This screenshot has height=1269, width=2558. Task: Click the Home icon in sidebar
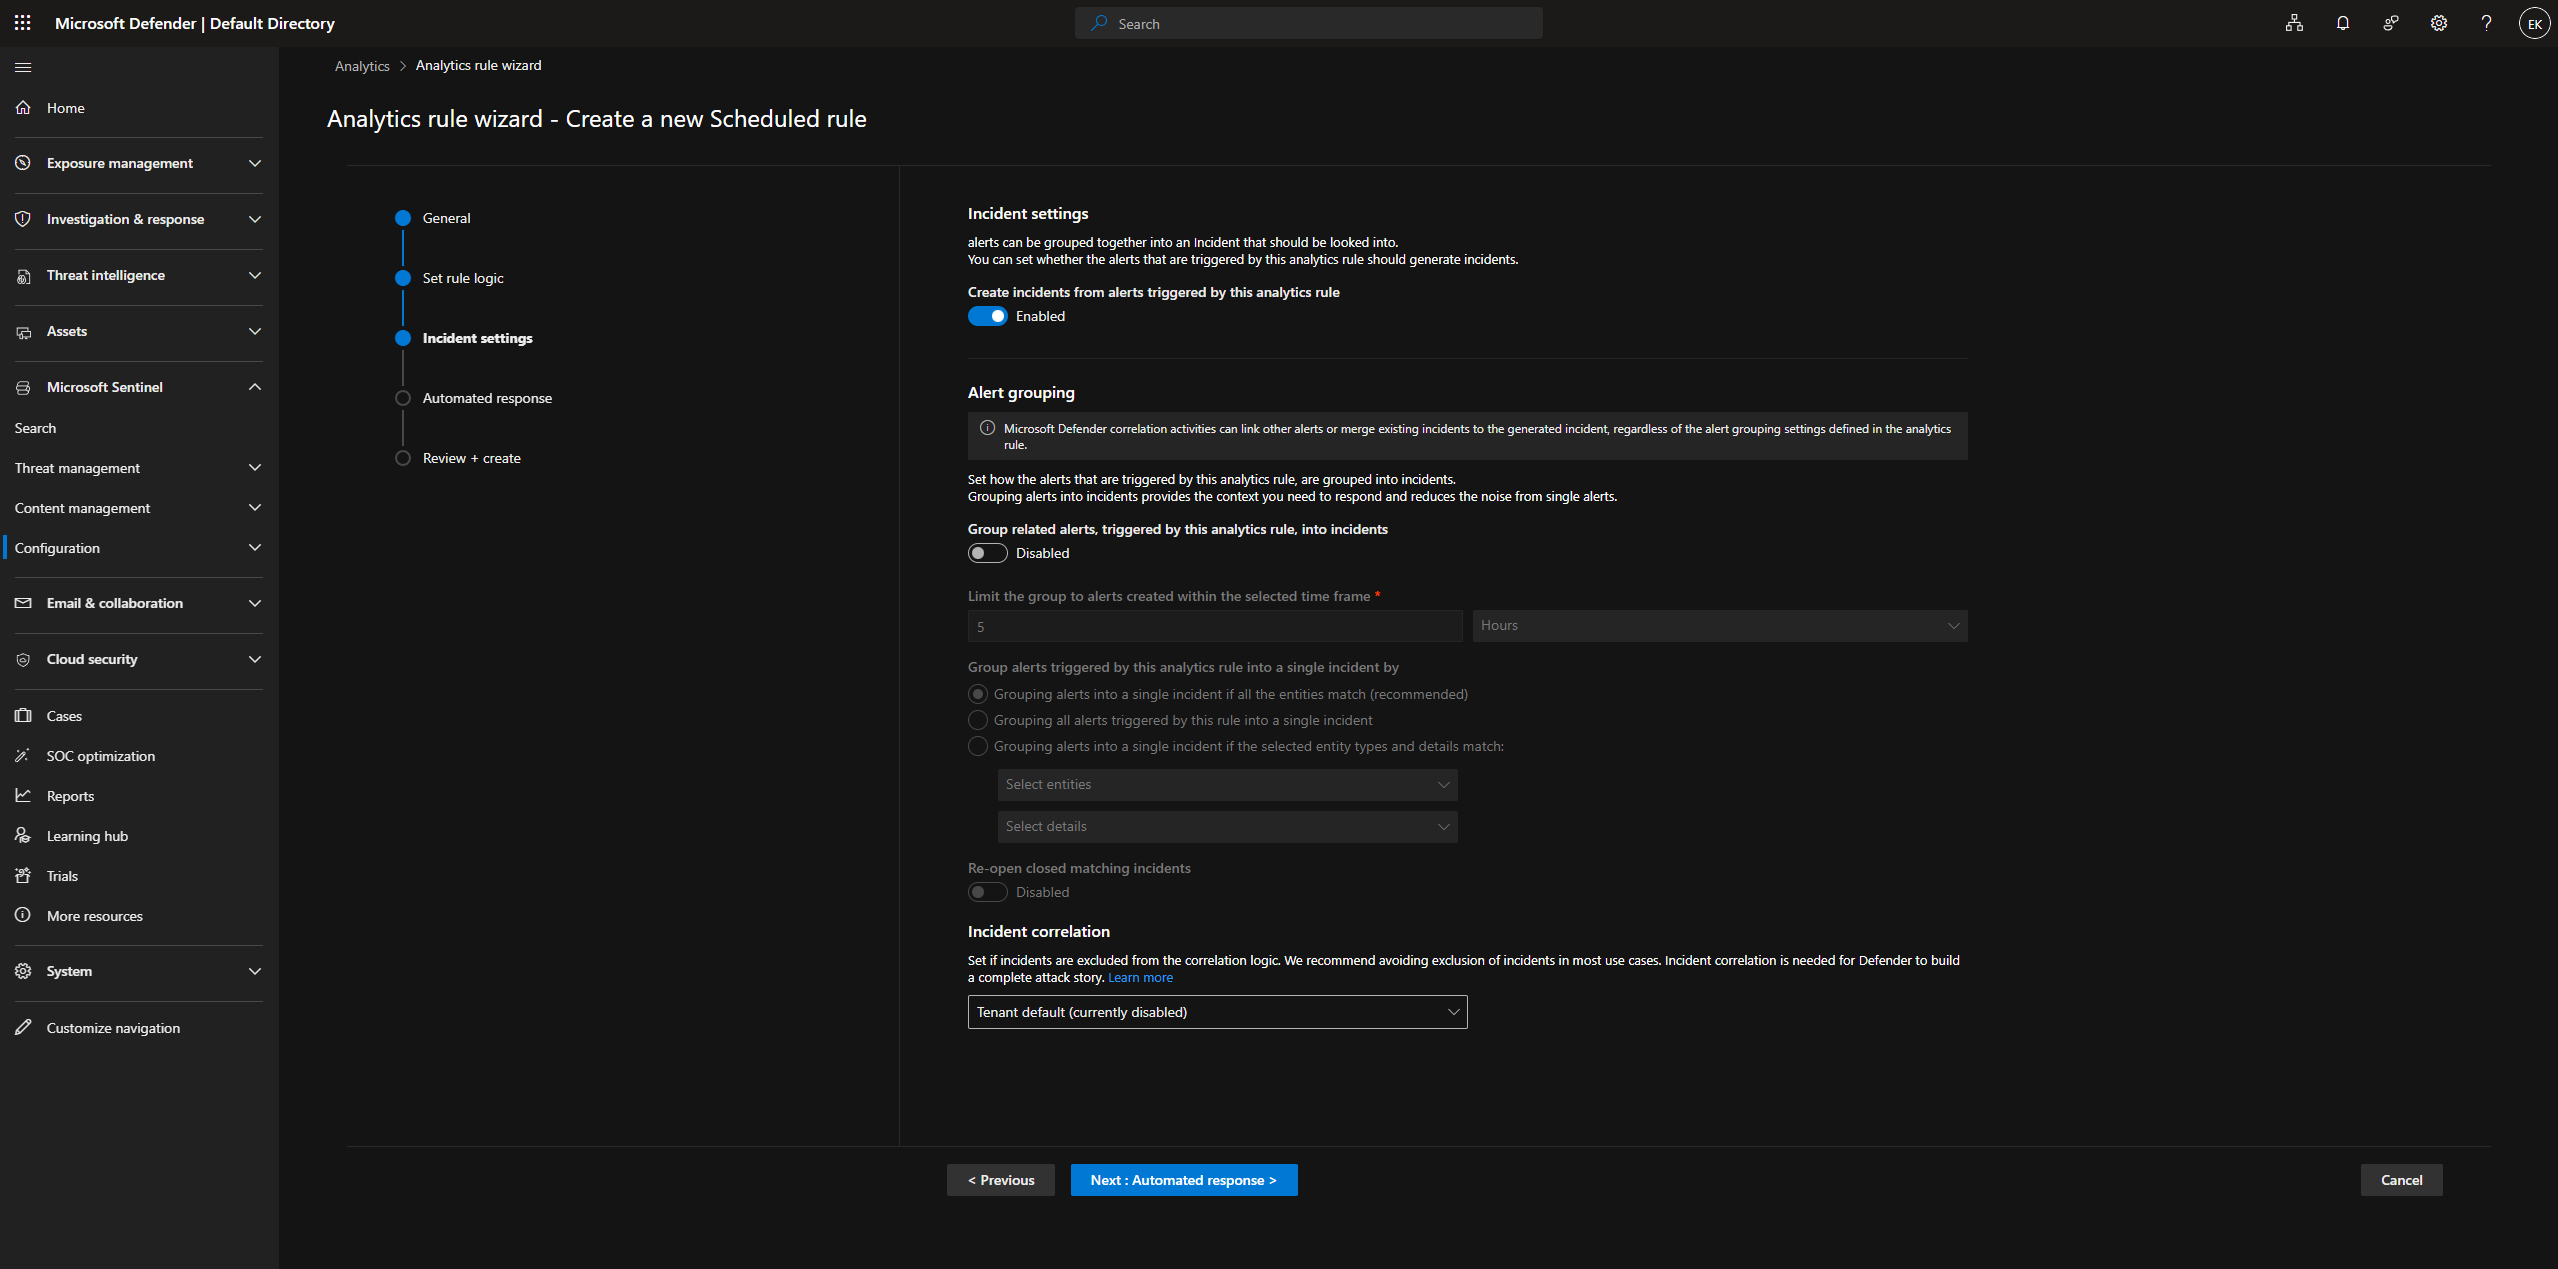23,108
